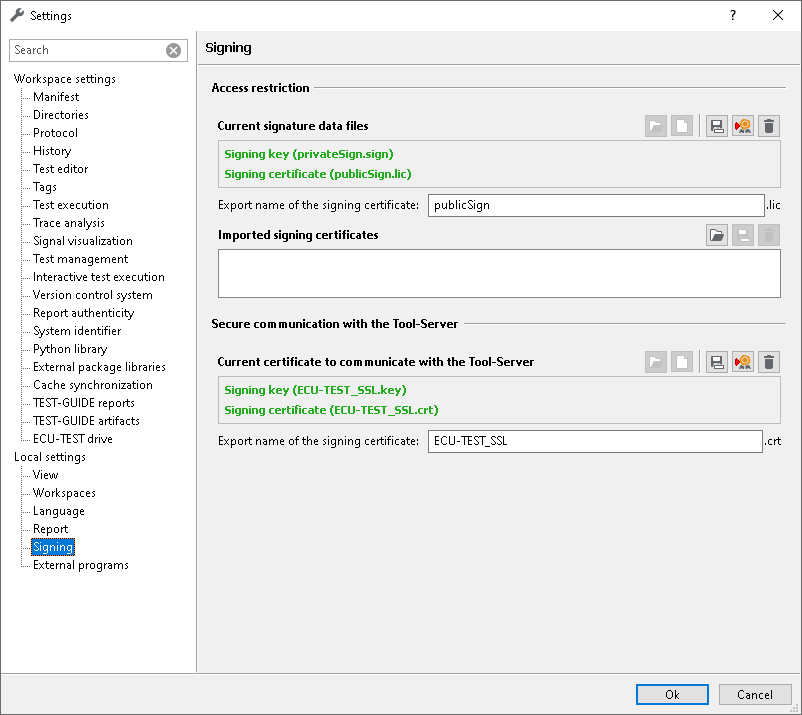Viewport: 802px width, 715px height.
Task: Click the empty imported signing certificates list
Action: [499, 274]
